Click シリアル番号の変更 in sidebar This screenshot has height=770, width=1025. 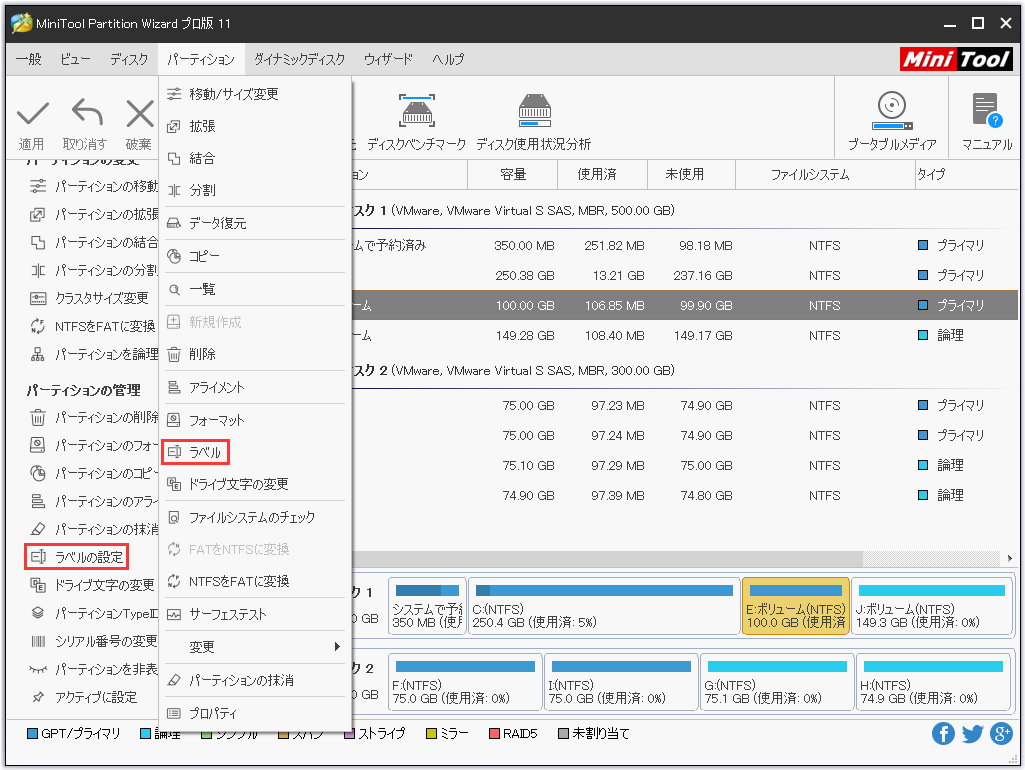click(93, 642)
